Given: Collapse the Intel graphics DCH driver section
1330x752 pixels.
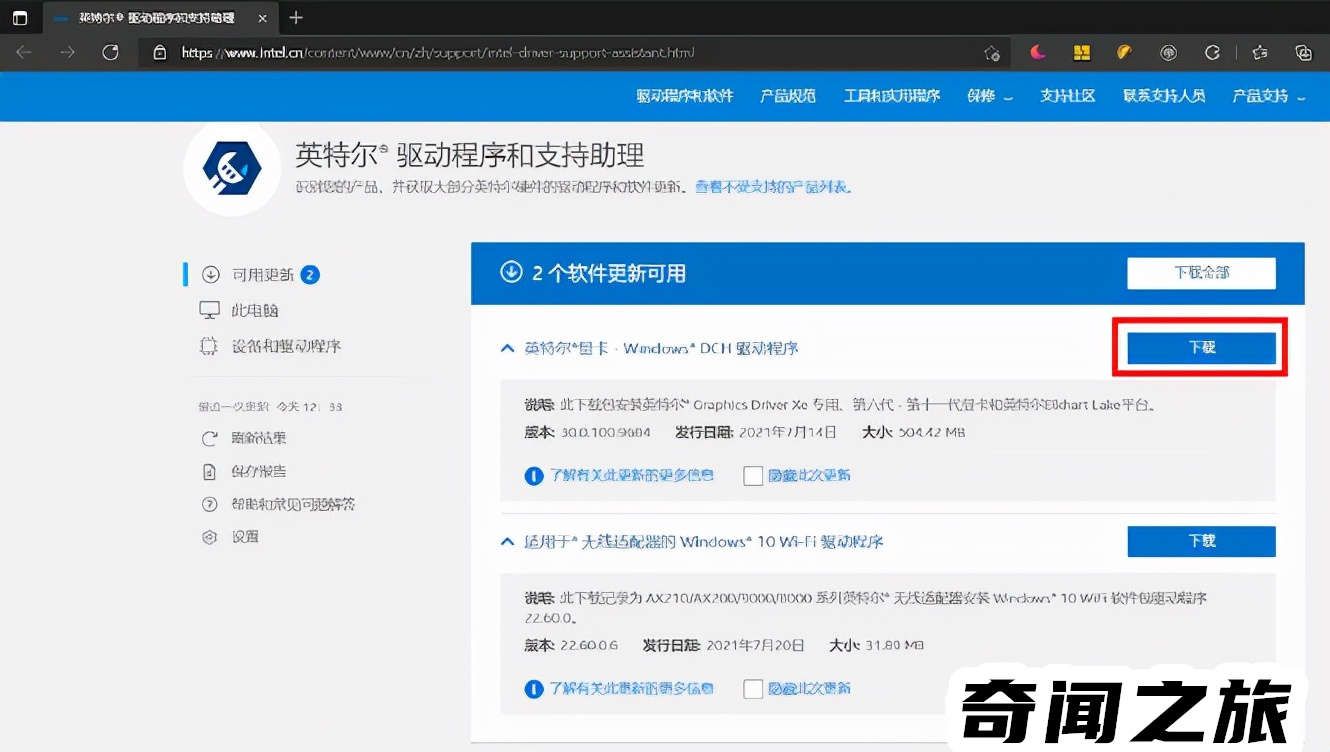Looking at the screenshot, I should point(507,348).
